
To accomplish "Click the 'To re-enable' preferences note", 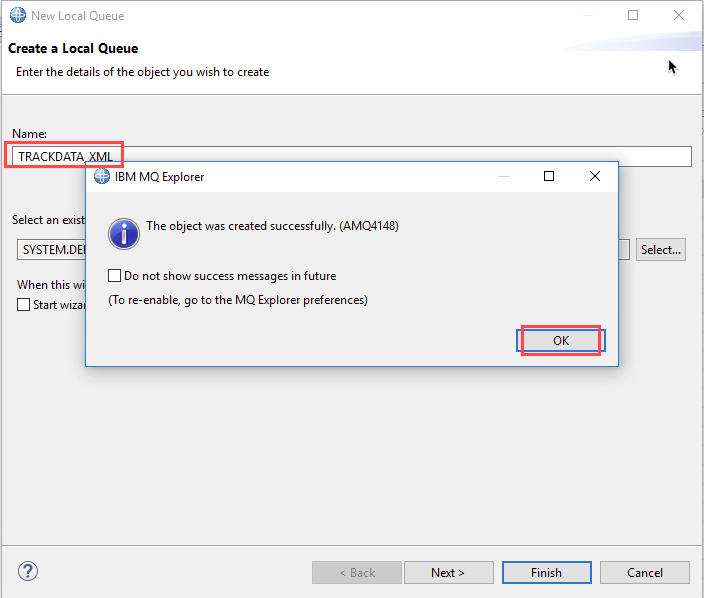I will pos(238,300).
